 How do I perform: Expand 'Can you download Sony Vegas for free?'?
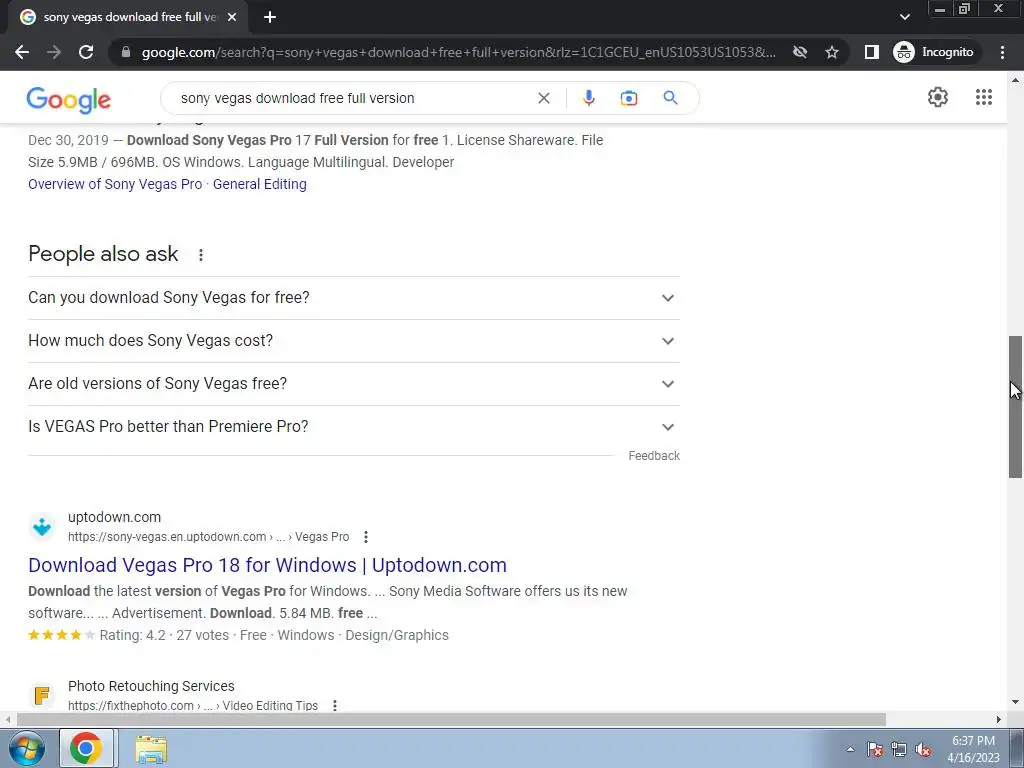[354, 298]
